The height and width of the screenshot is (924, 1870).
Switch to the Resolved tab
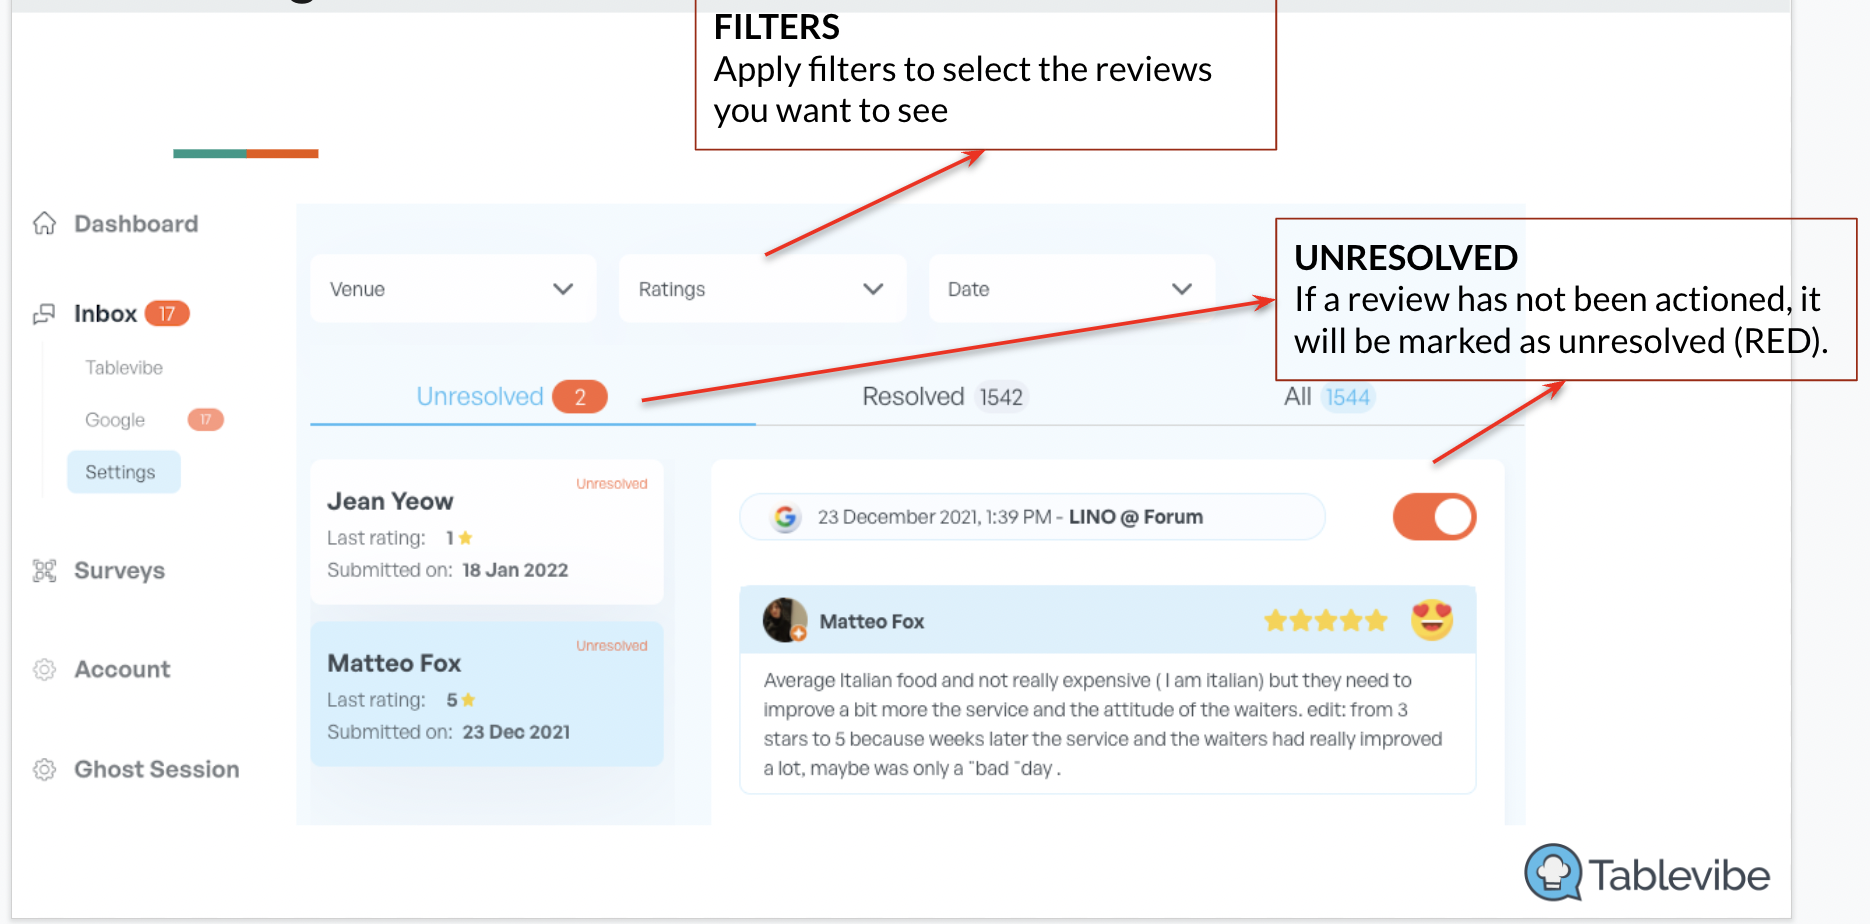coord(943,397)
